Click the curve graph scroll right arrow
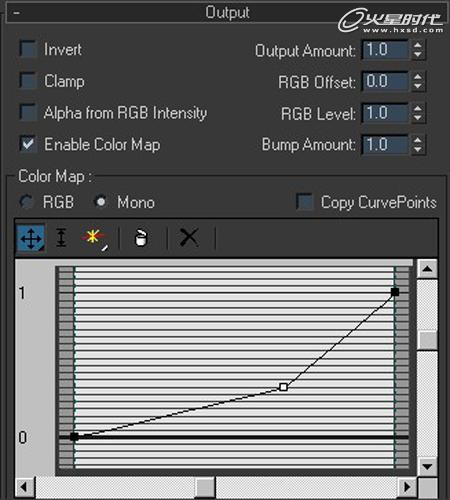Image resolution: width=450 pixels, height=500 pixels. point(407,487)
